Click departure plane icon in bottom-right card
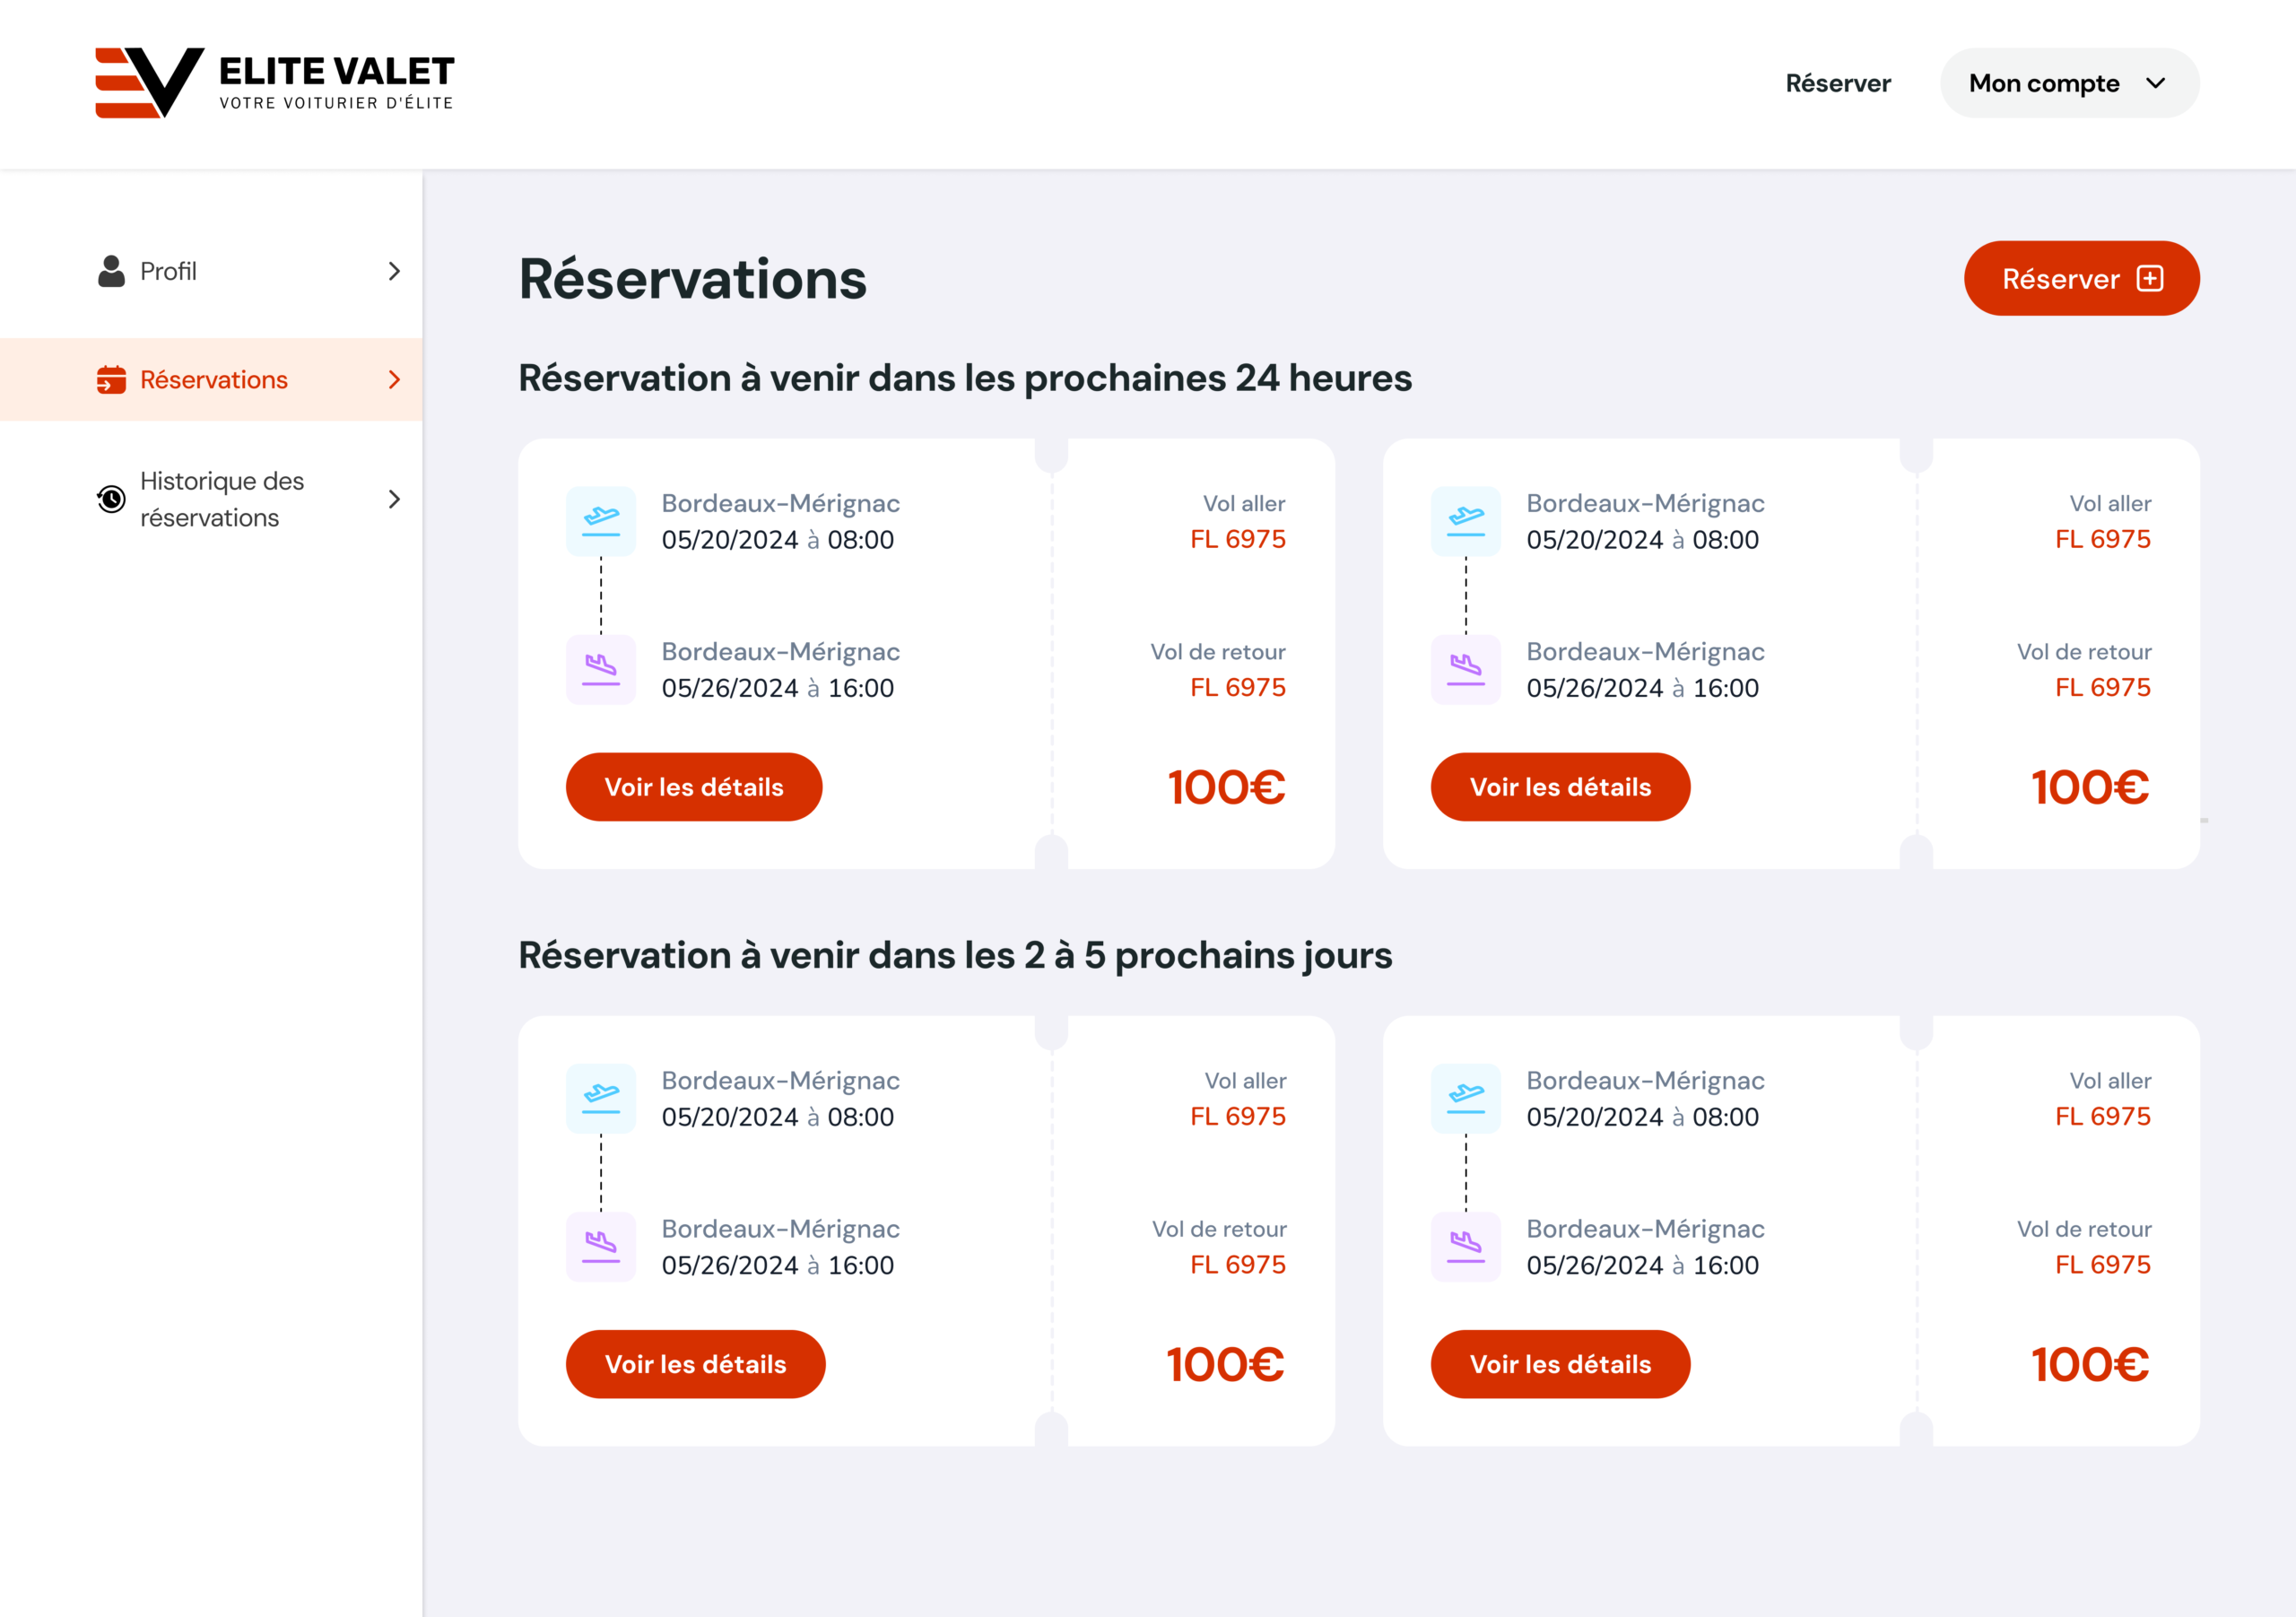Image resolution: width=2296 pixels, height=1617 pixels. click(x=1465, y=1097)
